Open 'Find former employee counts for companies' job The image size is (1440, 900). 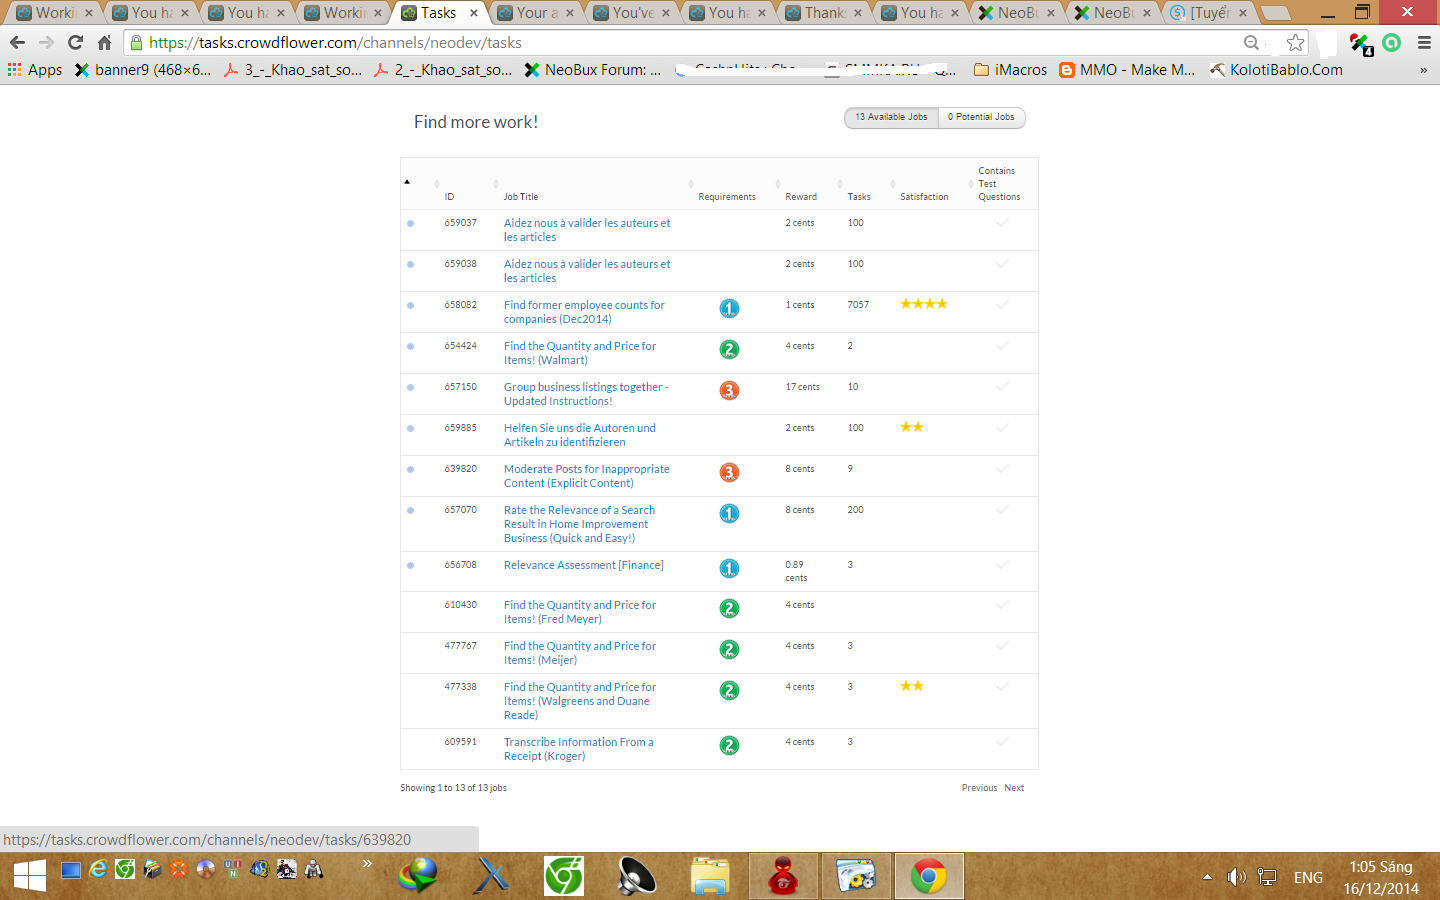[584, 312]
